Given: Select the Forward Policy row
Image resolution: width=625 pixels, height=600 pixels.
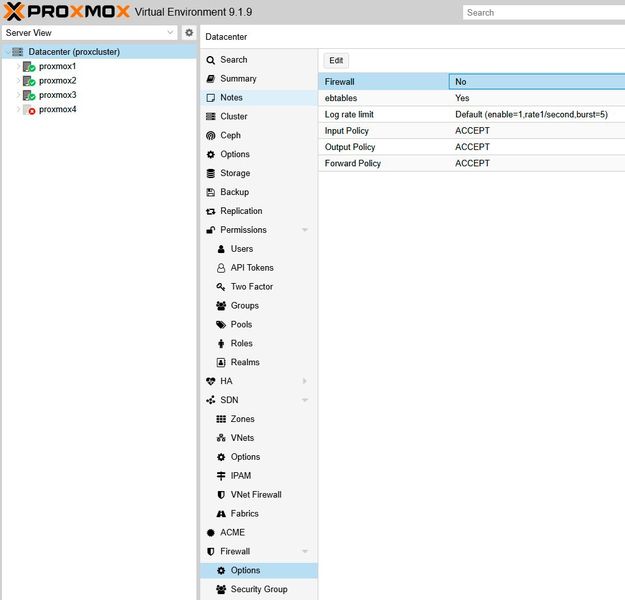Looking at the screenshot, I should pyautogui.click(x=472, y=163).
